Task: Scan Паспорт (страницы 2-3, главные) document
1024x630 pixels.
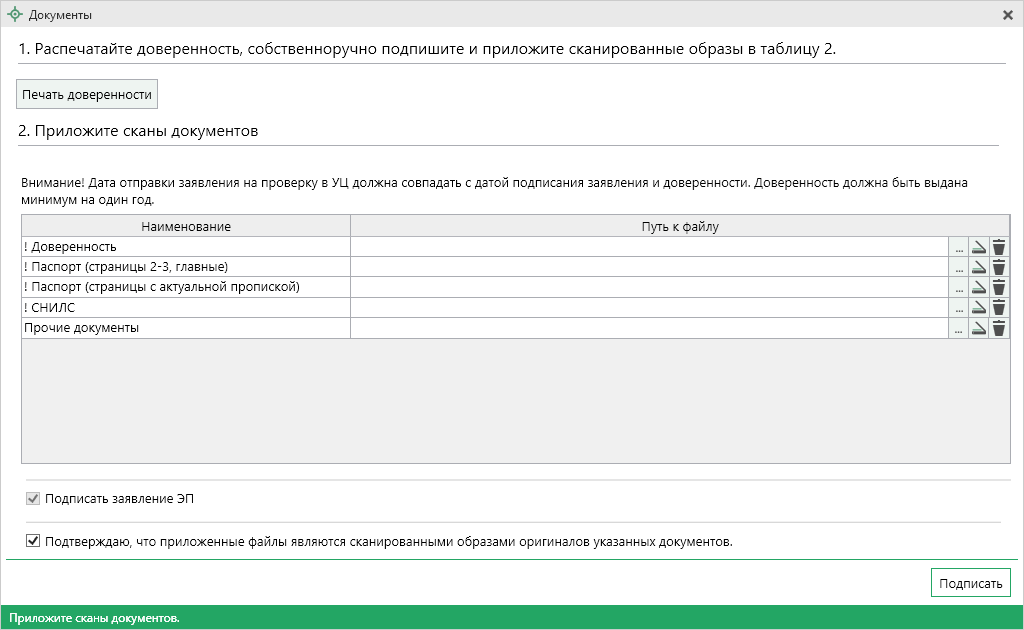Action: click(x=978, y=267)
